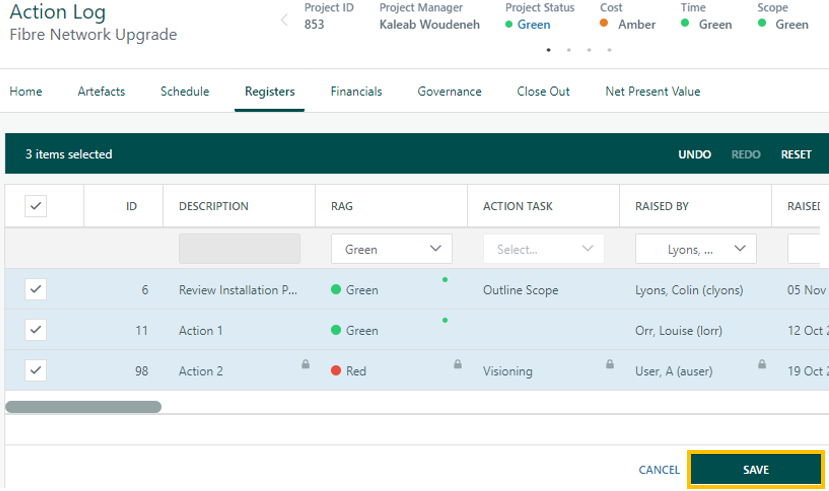Switch to the Artefacts tab
This screenshot has height=491, width=829.
coord(102,91)
